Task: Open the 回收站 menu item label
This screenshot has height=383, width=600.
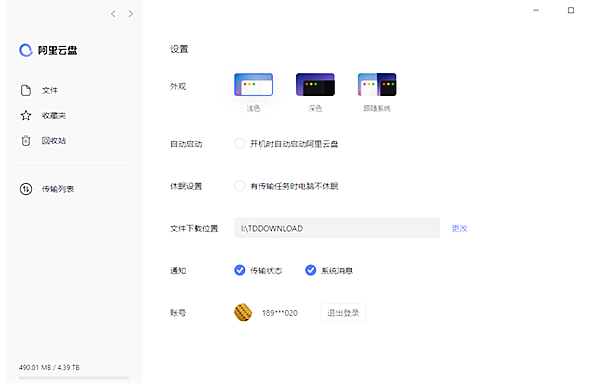Action: [x=54, y=140]
